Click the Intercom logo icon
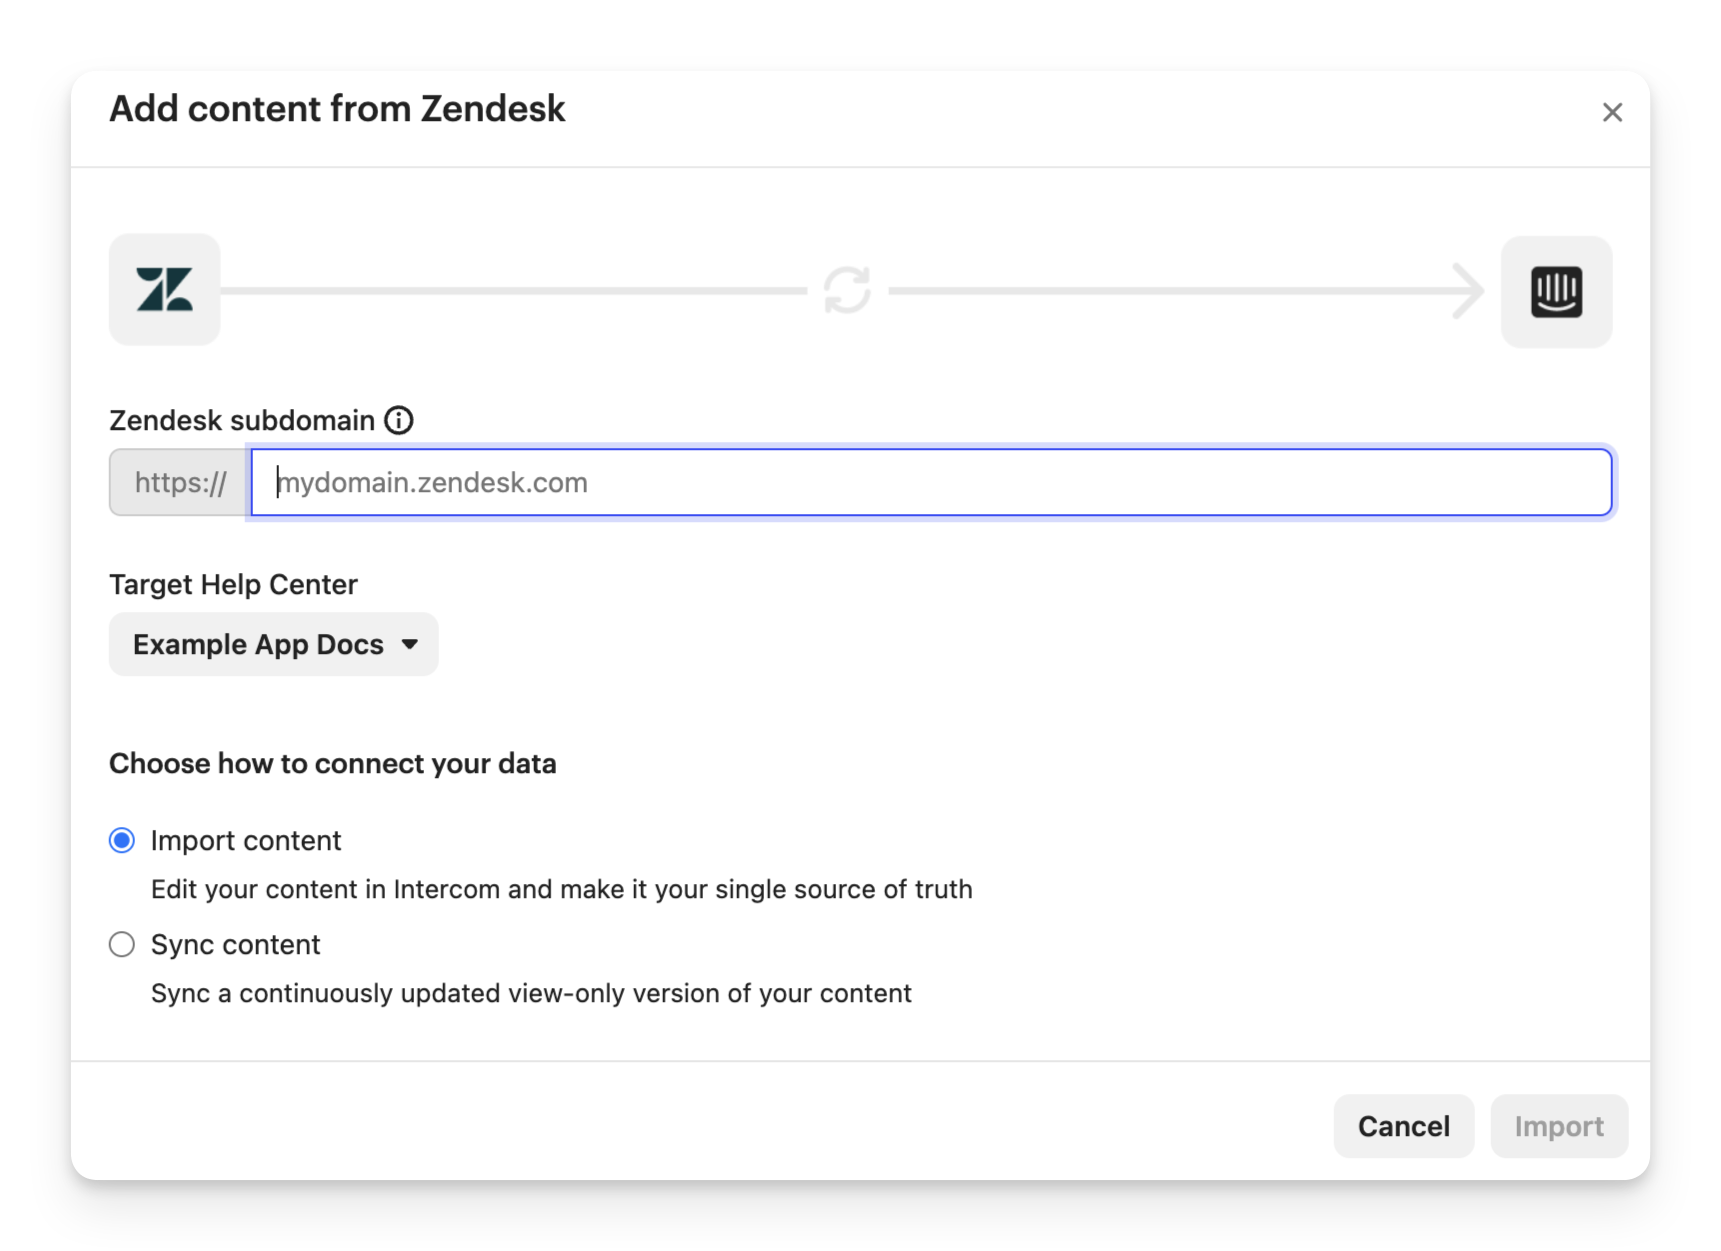 (1556, 292)
